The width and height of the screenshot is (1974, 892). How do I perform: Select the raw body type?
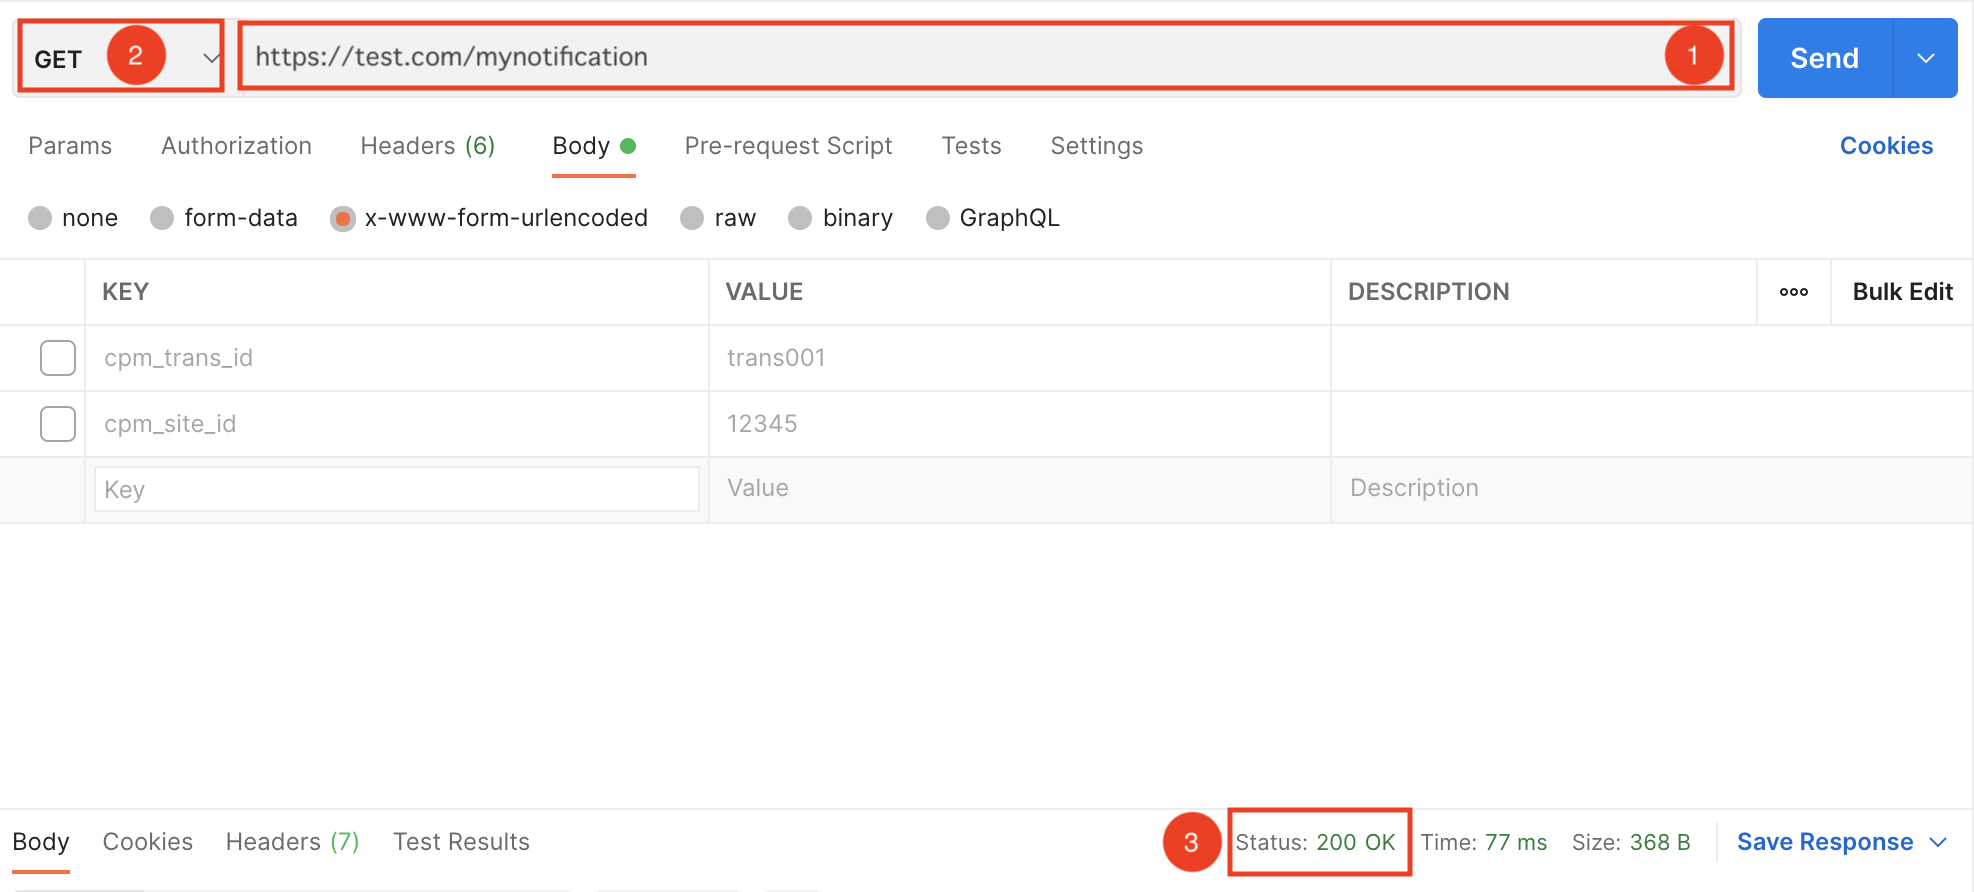718,218
